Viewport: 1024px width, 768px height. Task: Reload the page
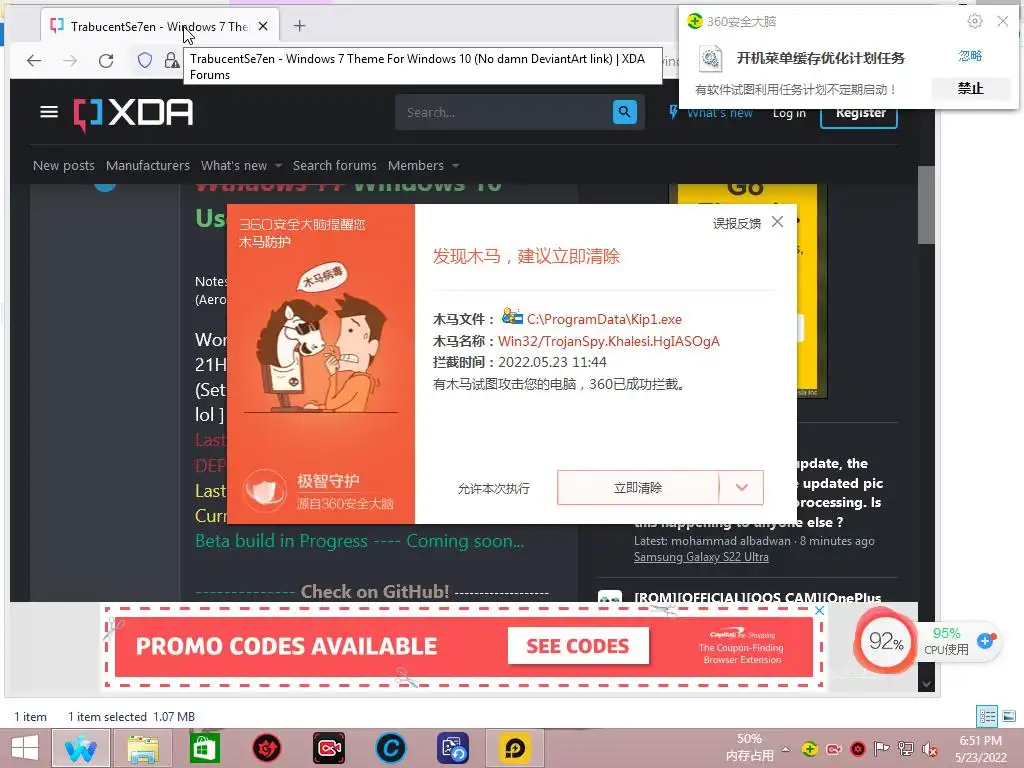click(x=106, y=61)
